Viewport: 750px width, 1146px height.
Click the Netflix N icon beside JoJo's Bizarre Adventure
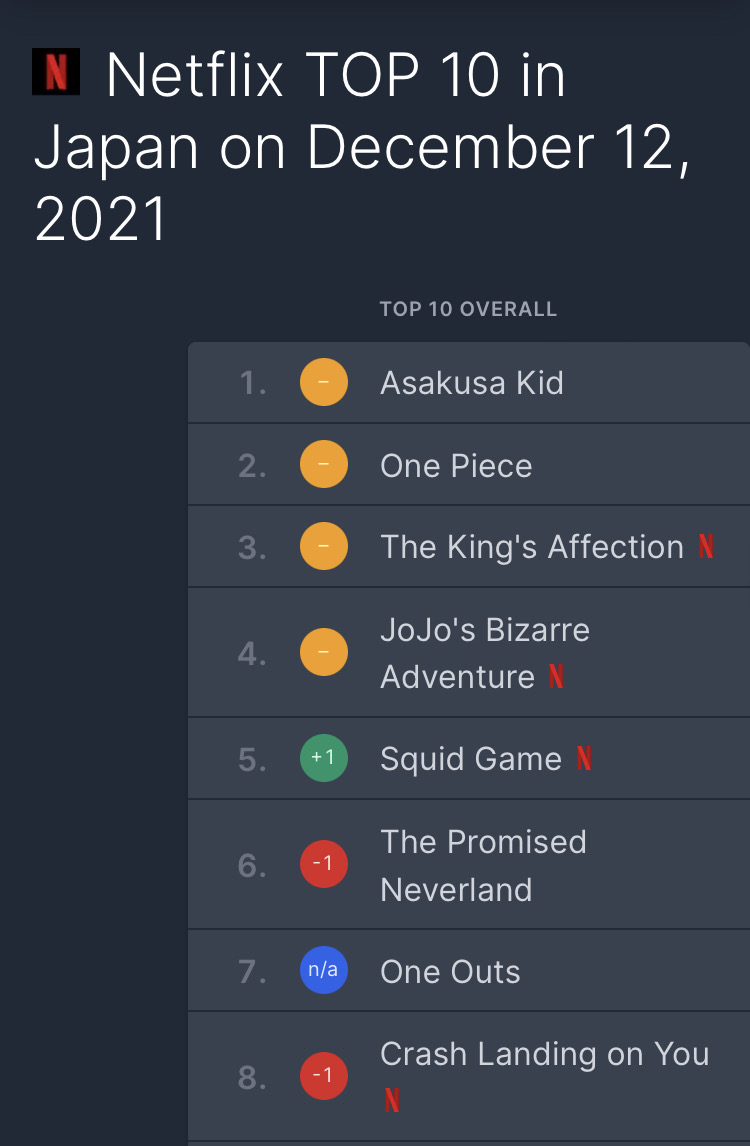pyautogui.click(x=556, y=676)
